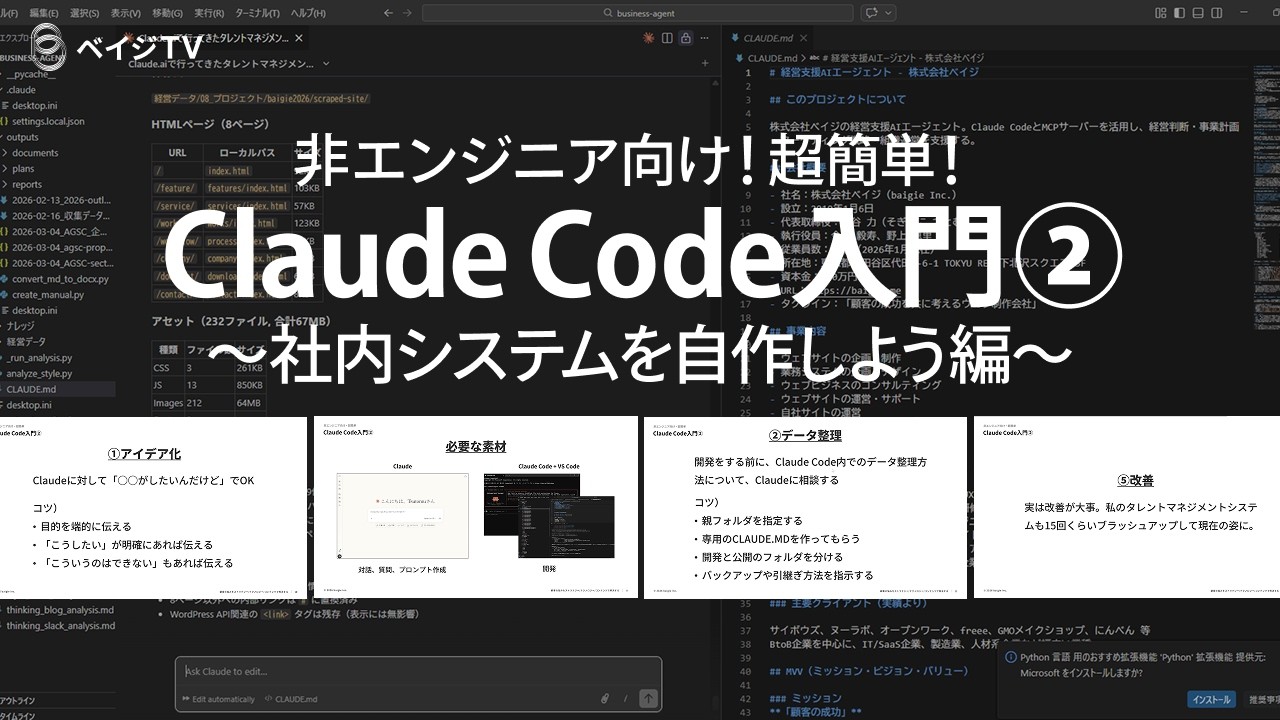The height and width of the screenshot is (720, 1280).
Task: Click the info icon in Python notification
Action: [x=1012, y=658]
